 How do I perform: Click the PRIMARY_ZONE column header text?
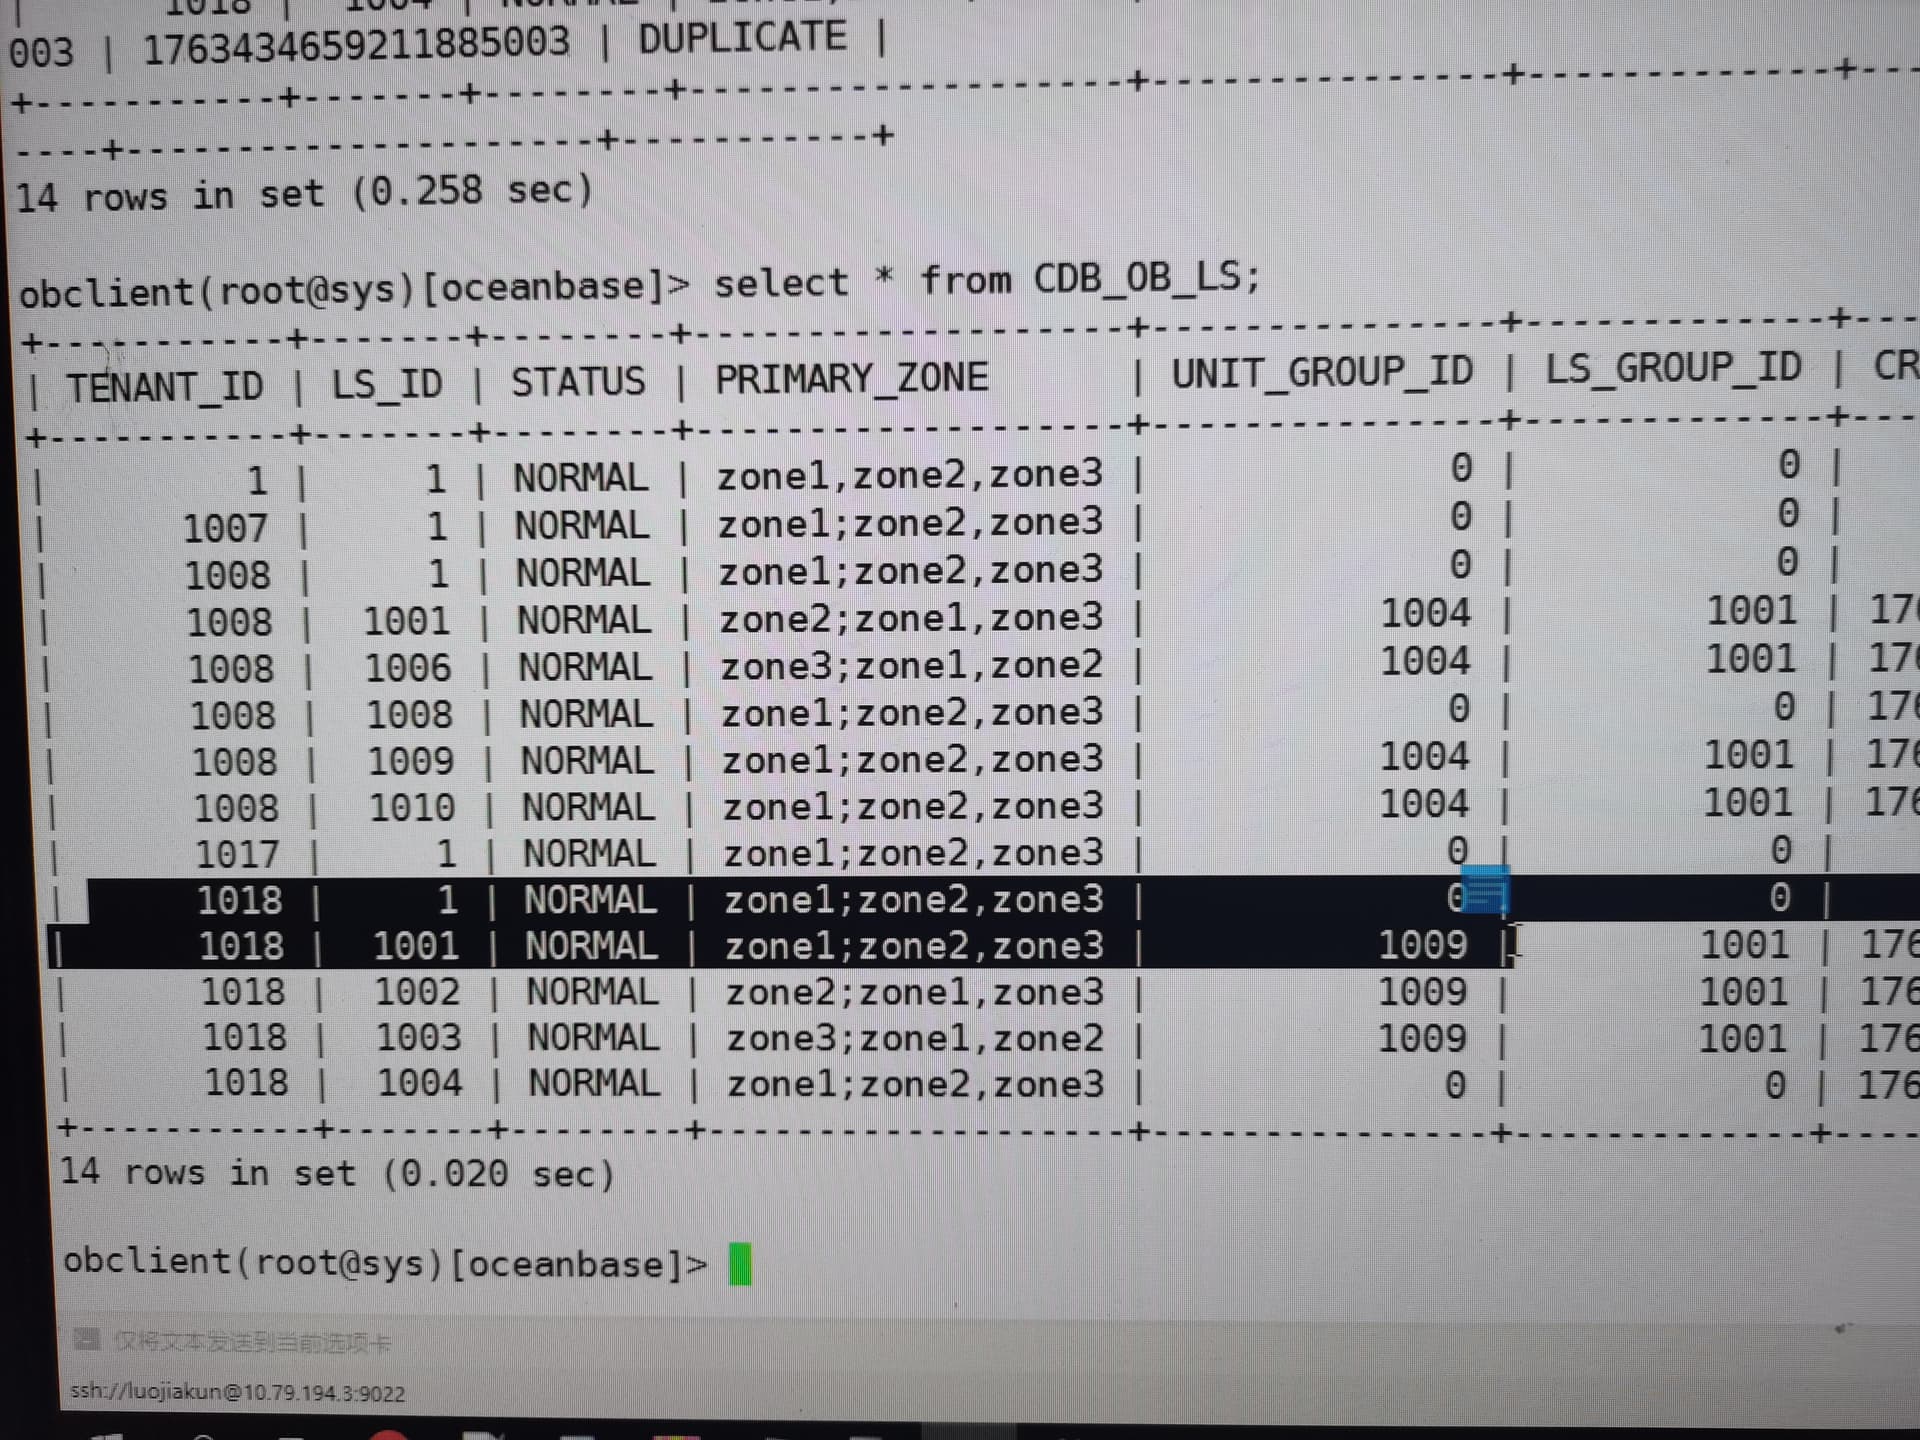point(851,378)
